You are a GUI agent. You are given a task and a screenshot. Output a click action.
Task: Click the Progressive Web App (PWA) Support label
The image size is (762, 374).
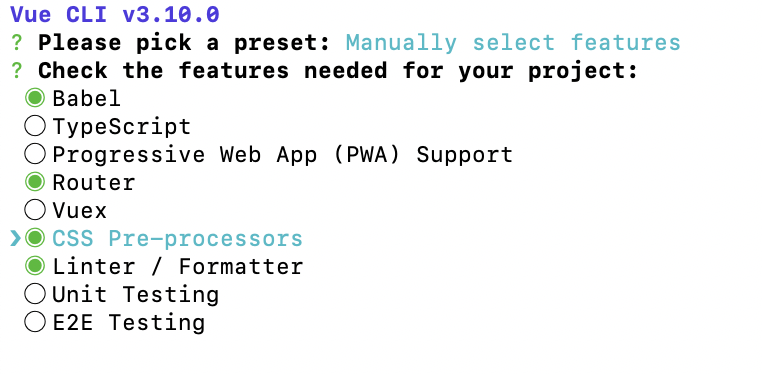(282, 155)
